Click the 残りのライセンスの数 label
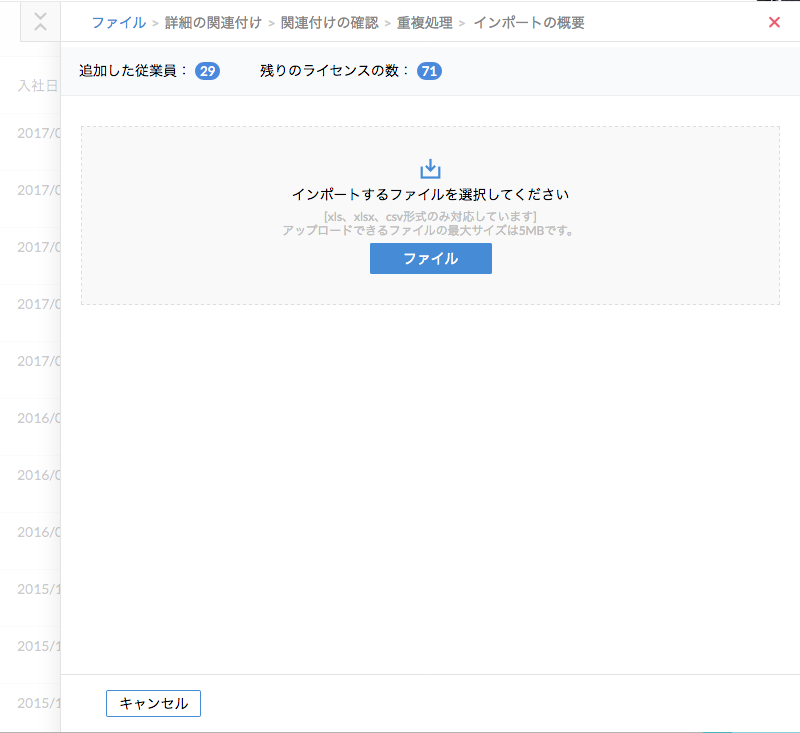The height and width of the screenshot is (733, 800). [x=335, y=71]
